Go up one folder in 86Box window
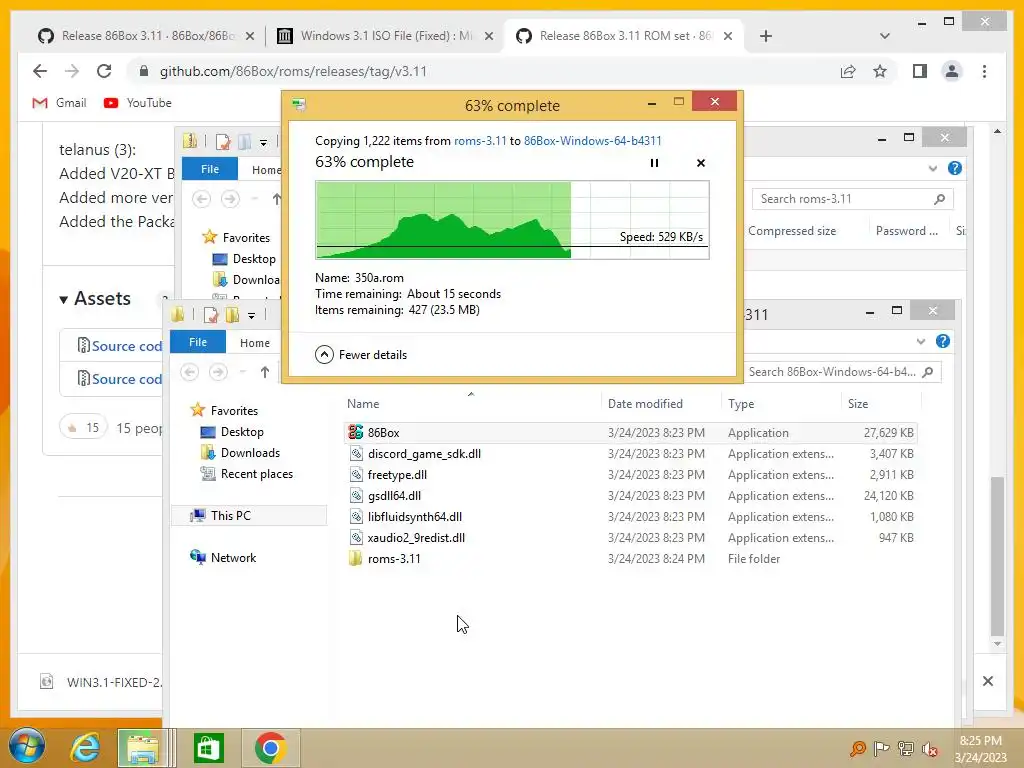 click(264, 372)
